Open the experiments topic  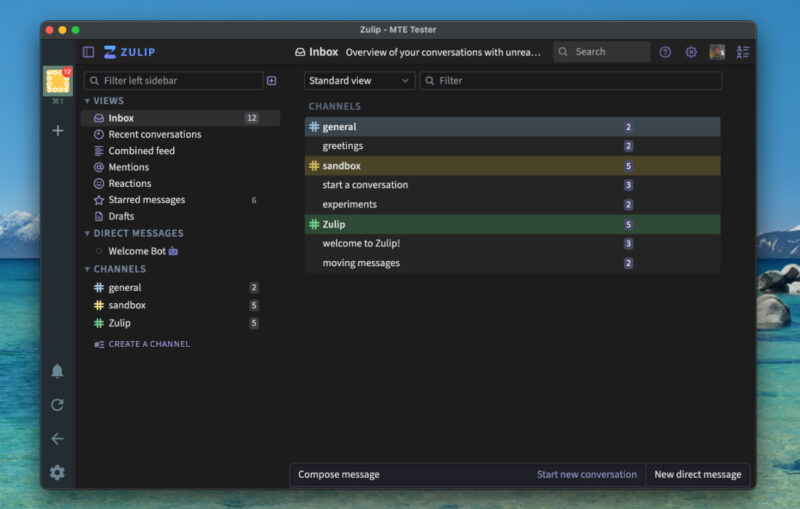click(x=349, y=204)
